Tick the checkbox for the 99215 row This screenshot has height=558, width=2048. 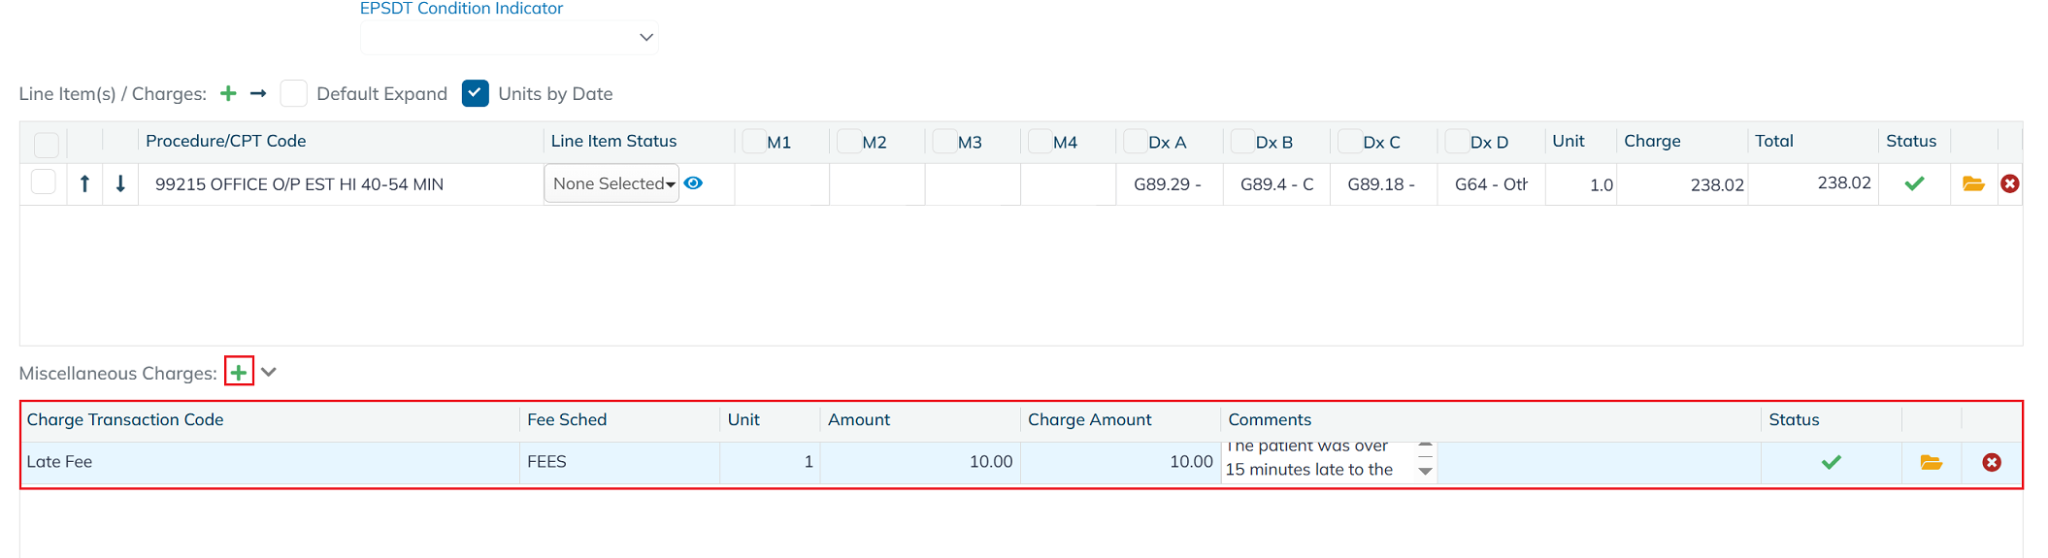[43, 183]
